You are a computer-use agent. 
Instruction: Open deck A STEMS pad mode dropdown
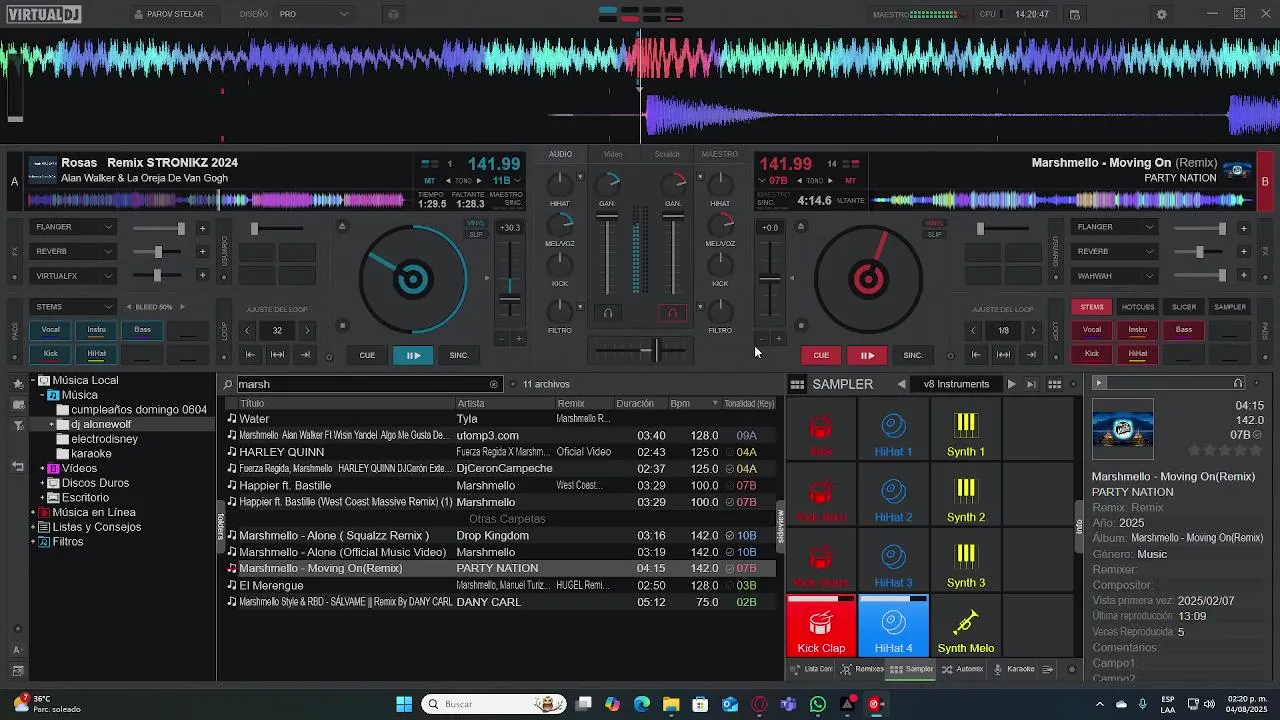pos(74,307)
